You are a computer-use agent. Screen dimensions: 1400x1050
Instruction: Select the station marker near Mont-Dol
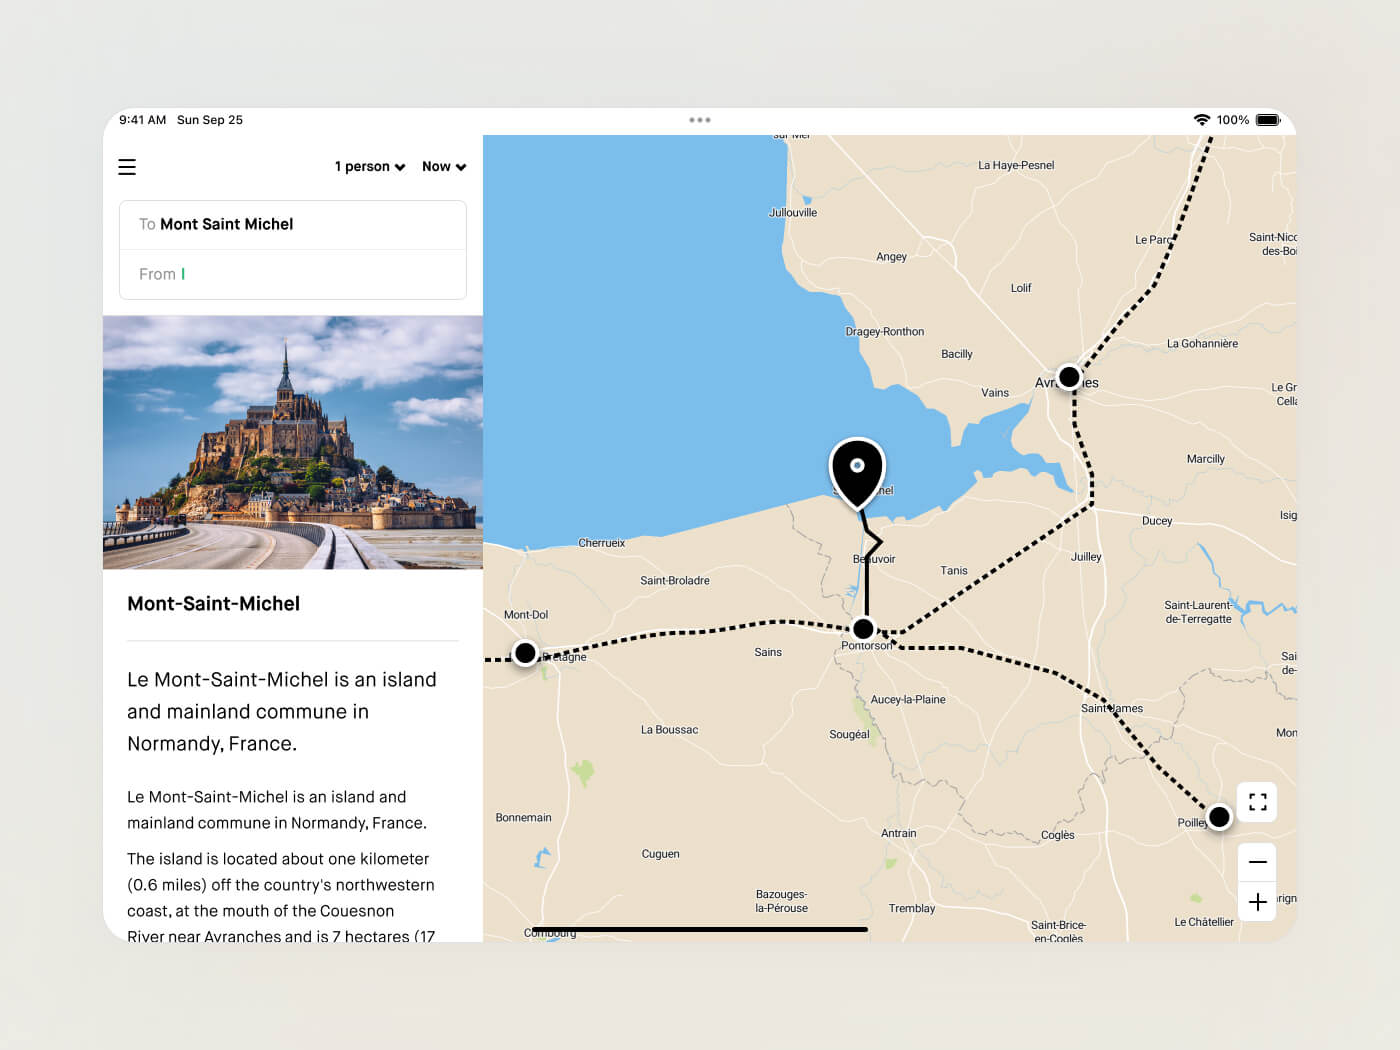tap(525, 653)
